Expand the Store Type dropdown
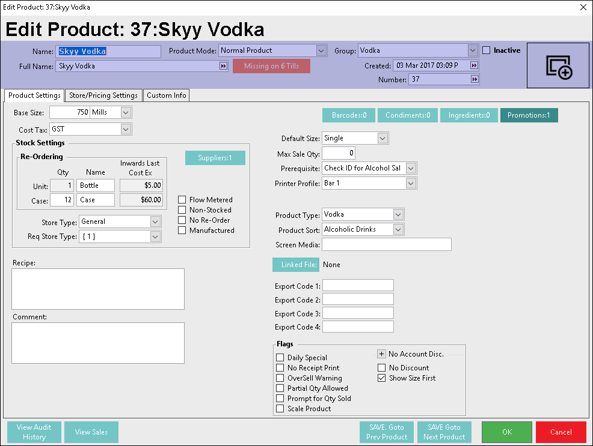 155,222
